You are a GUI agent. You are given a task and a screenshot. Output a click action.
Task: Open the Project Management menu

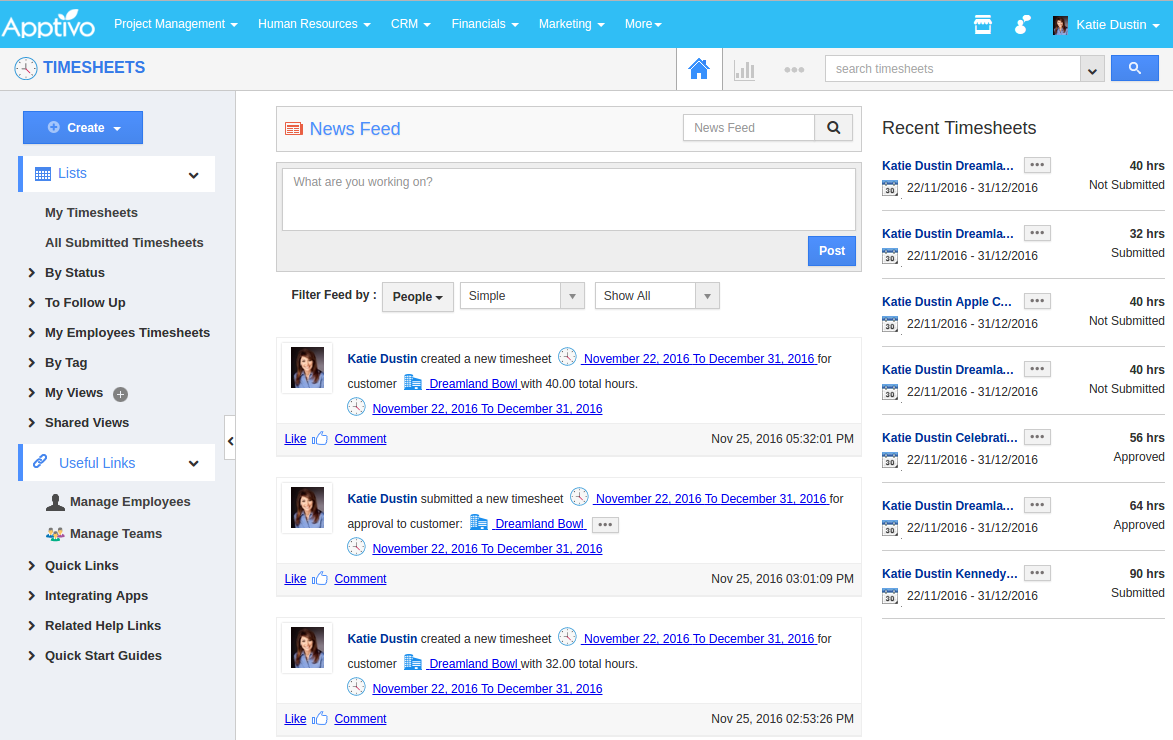(176, 24)
